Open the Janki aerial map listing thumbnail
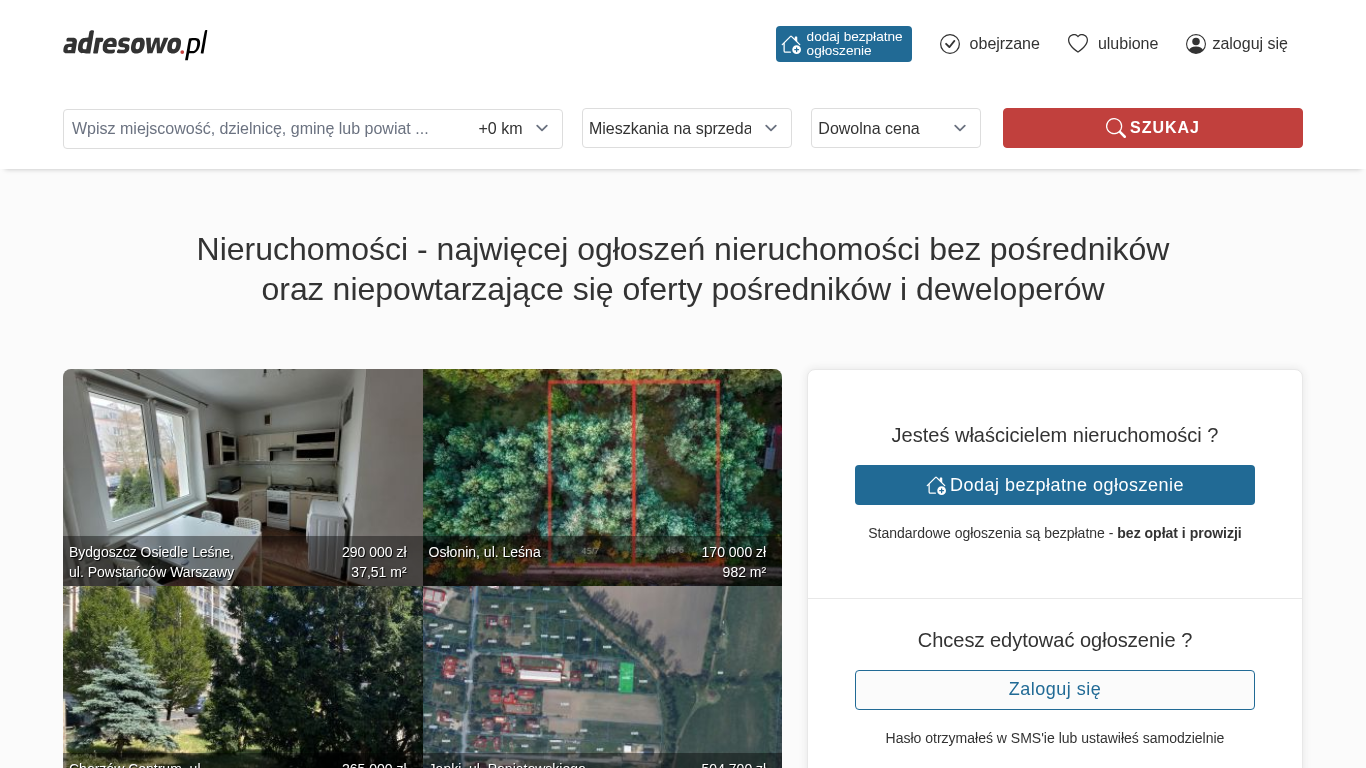Screen dimensions: 1366x768 602,670
